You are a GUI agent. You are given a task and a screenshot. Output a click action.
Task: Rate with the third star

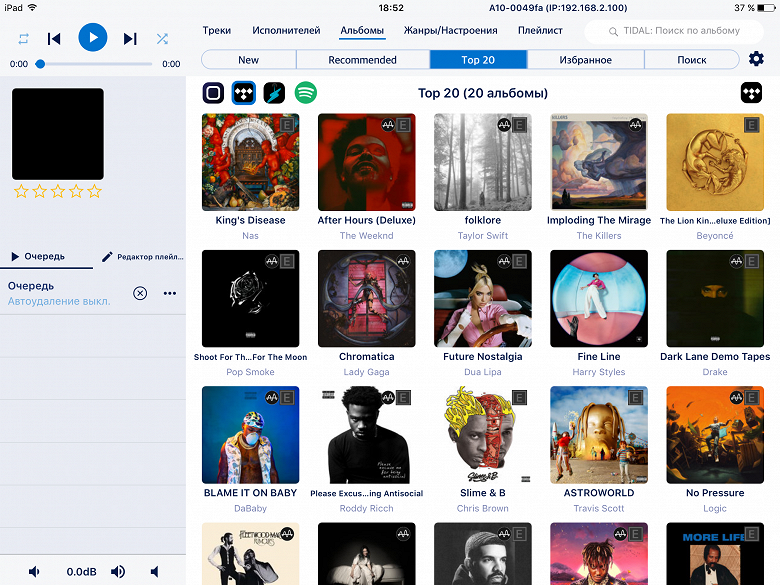(x=58, y=192)
